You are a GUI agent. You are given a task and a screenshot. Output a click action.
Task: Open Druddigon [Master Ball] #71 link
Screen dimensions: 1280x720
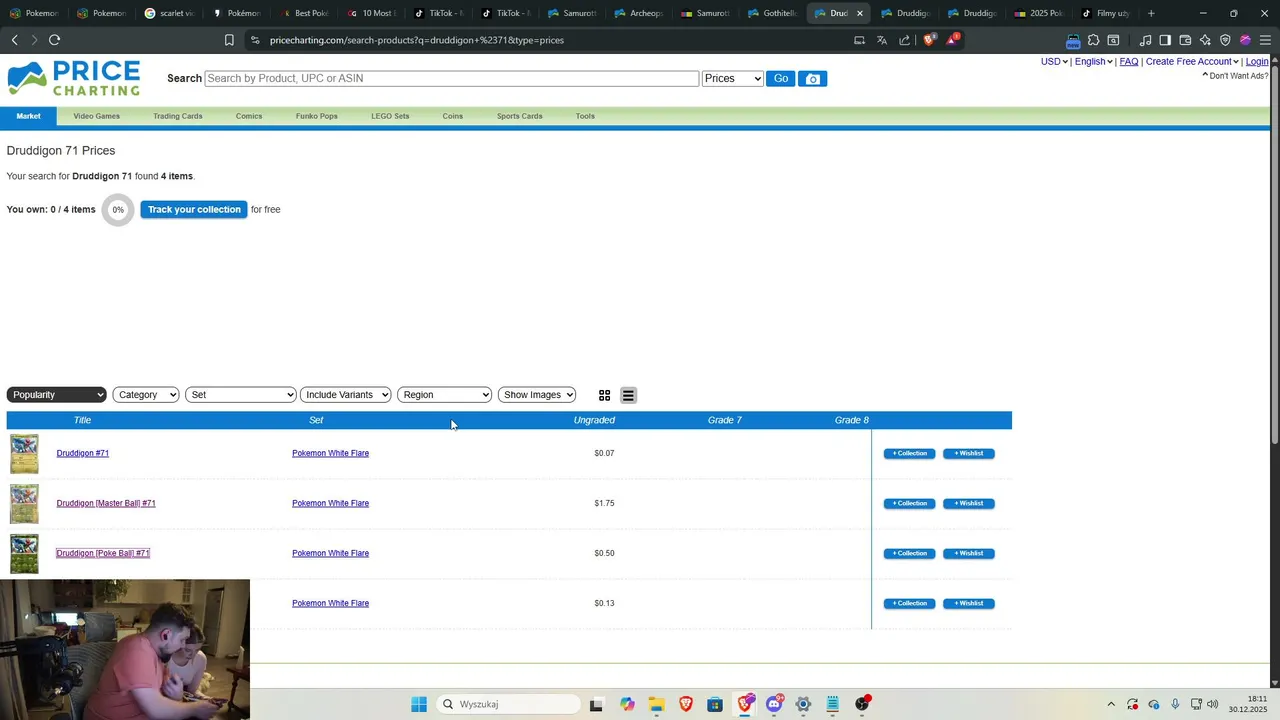(x=106, y=504)
